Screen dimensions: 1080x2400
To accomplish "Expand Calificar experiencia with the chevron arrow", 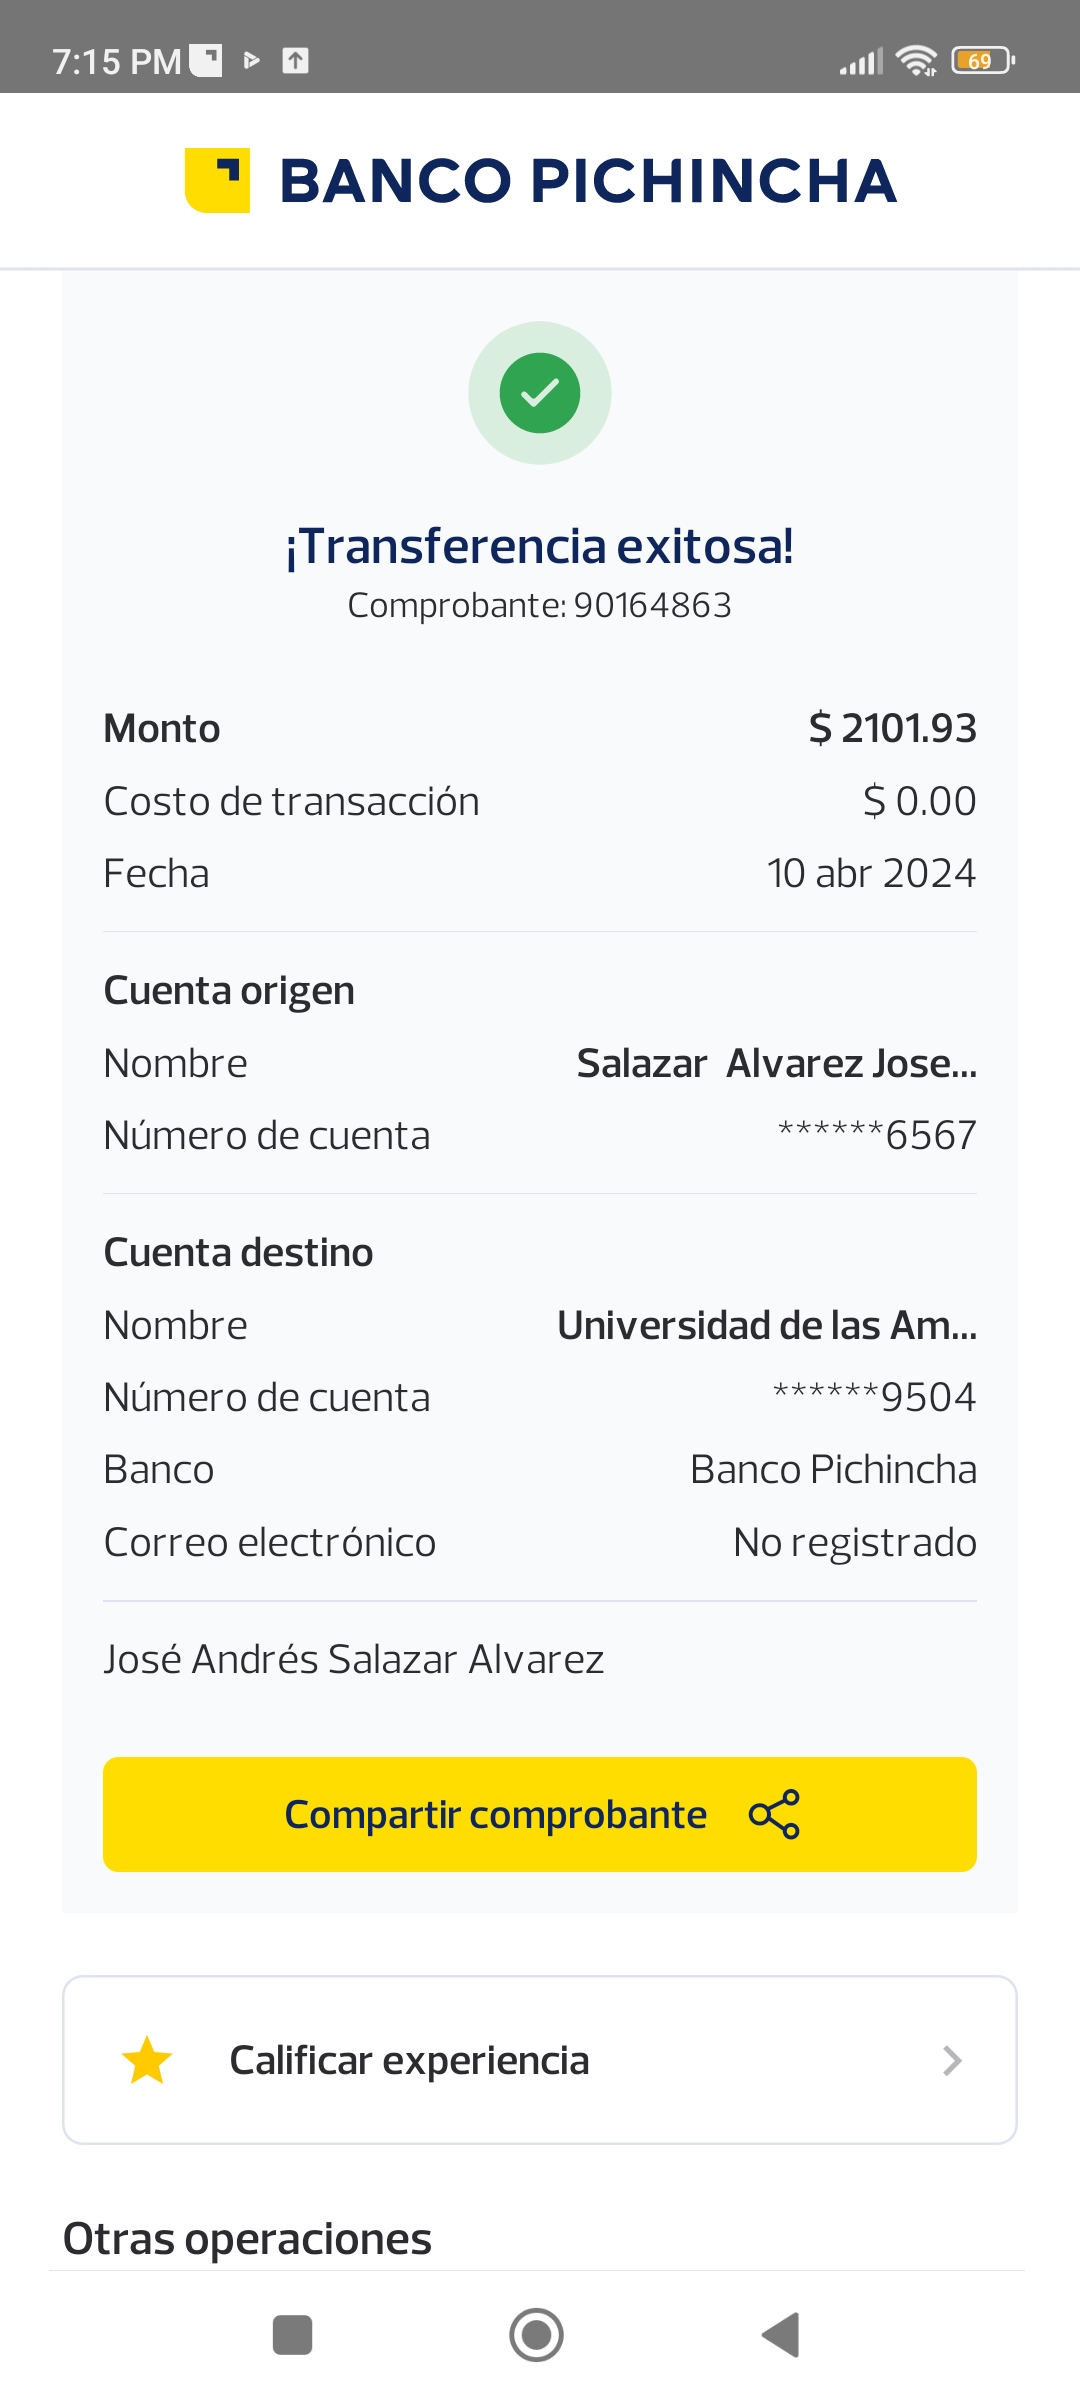I will 952,2060.
